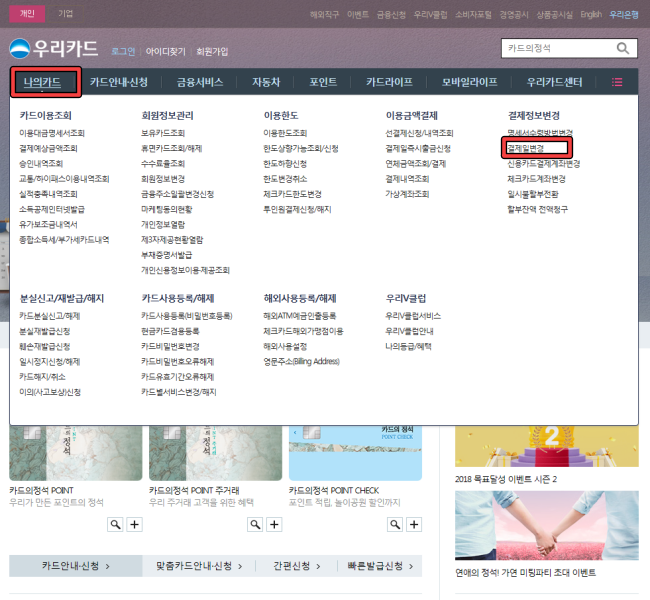Open the 카드의정석 POINT card thumbnail

coord(75,453)
